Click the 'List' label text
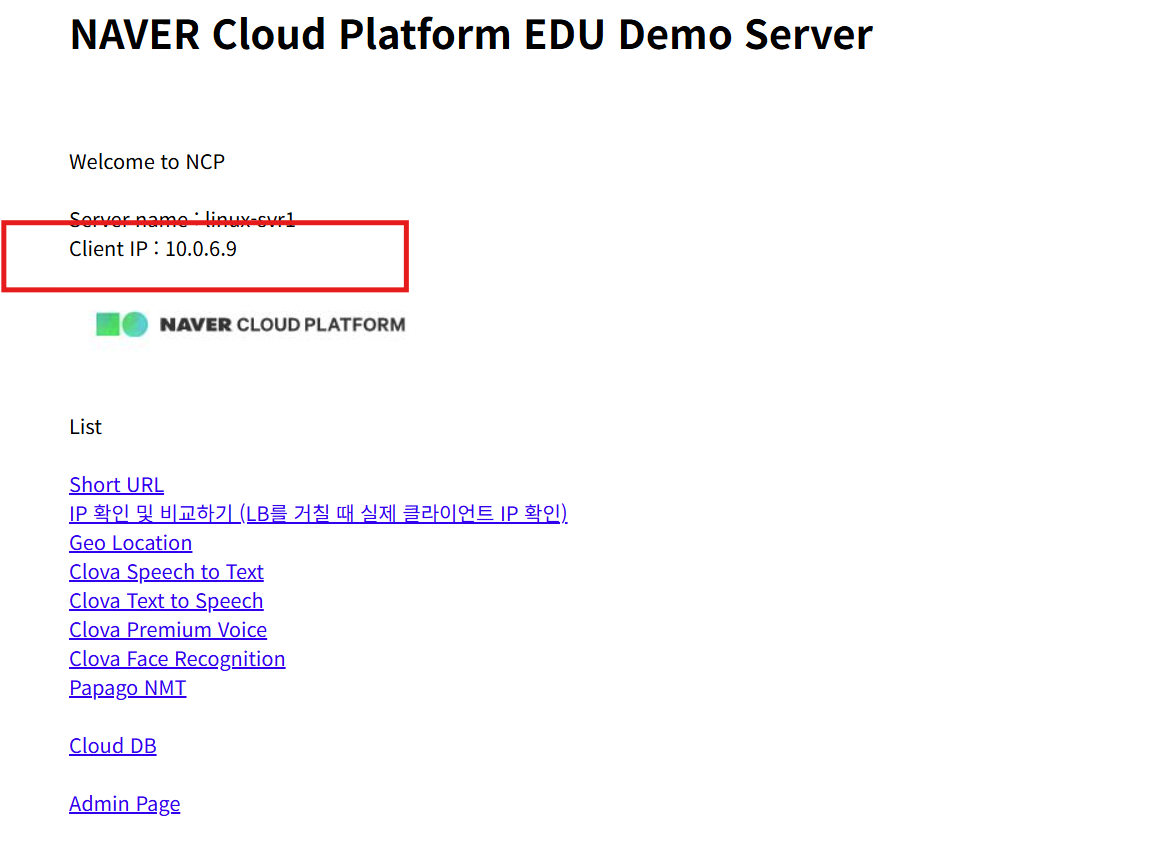Screen dimensions: 1166x847 pos(85,427)
